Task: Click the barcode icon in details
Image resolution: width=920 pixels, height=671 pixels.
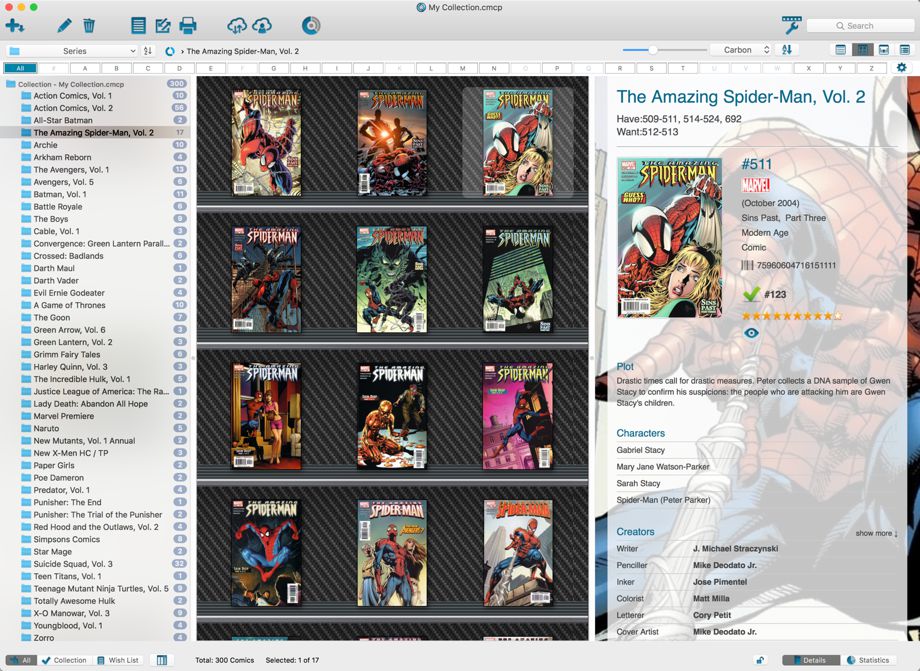Action: click(747, 265)
